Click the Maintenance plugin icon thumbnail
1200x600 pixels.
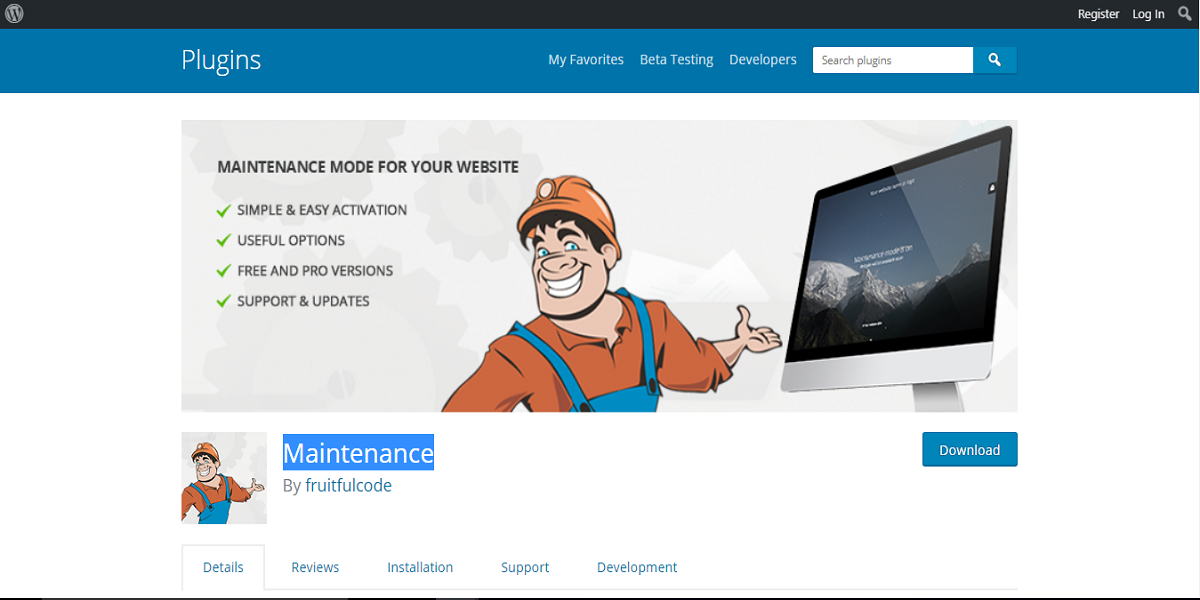coord(224,478)
